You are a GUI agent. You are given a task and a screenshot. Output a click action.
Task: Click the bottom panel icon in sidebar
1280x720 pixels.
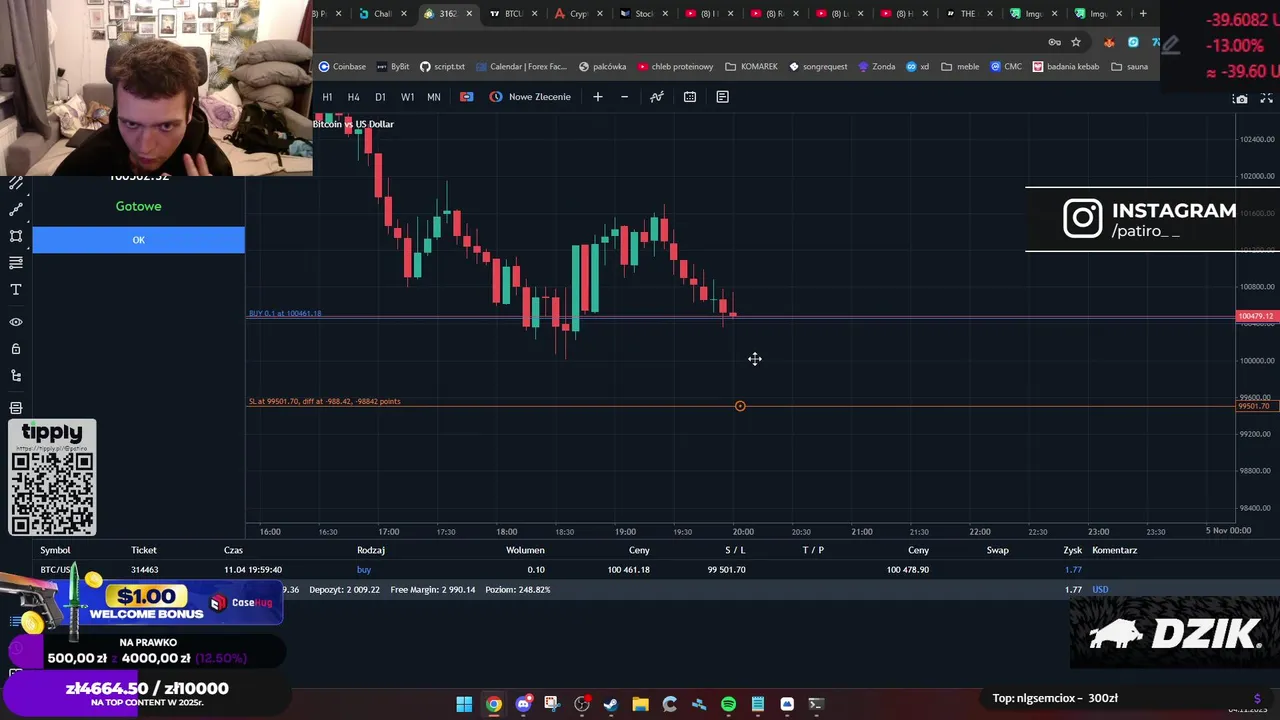pos(16,408)
